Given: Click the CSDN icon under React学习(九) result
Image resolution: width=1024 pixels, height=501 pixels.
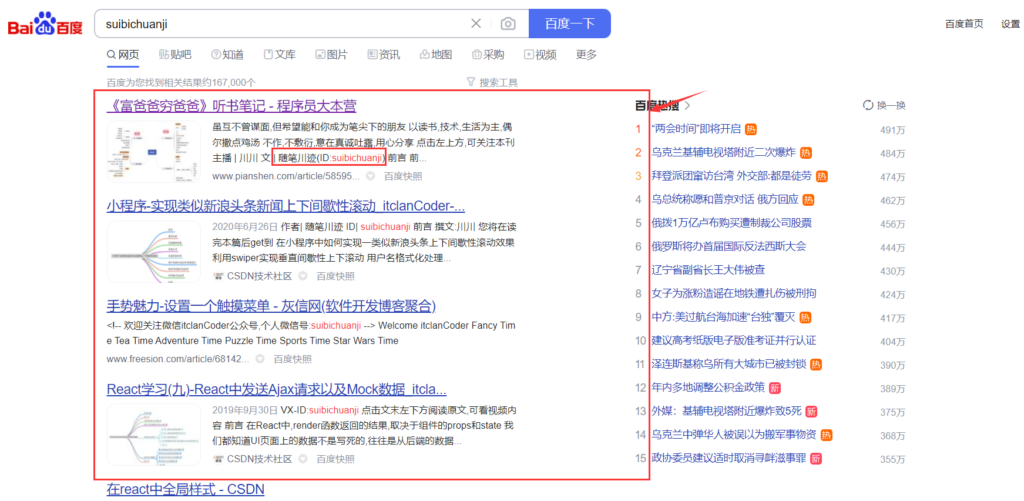Looking at the screenshot, I should tap(218, 459).
